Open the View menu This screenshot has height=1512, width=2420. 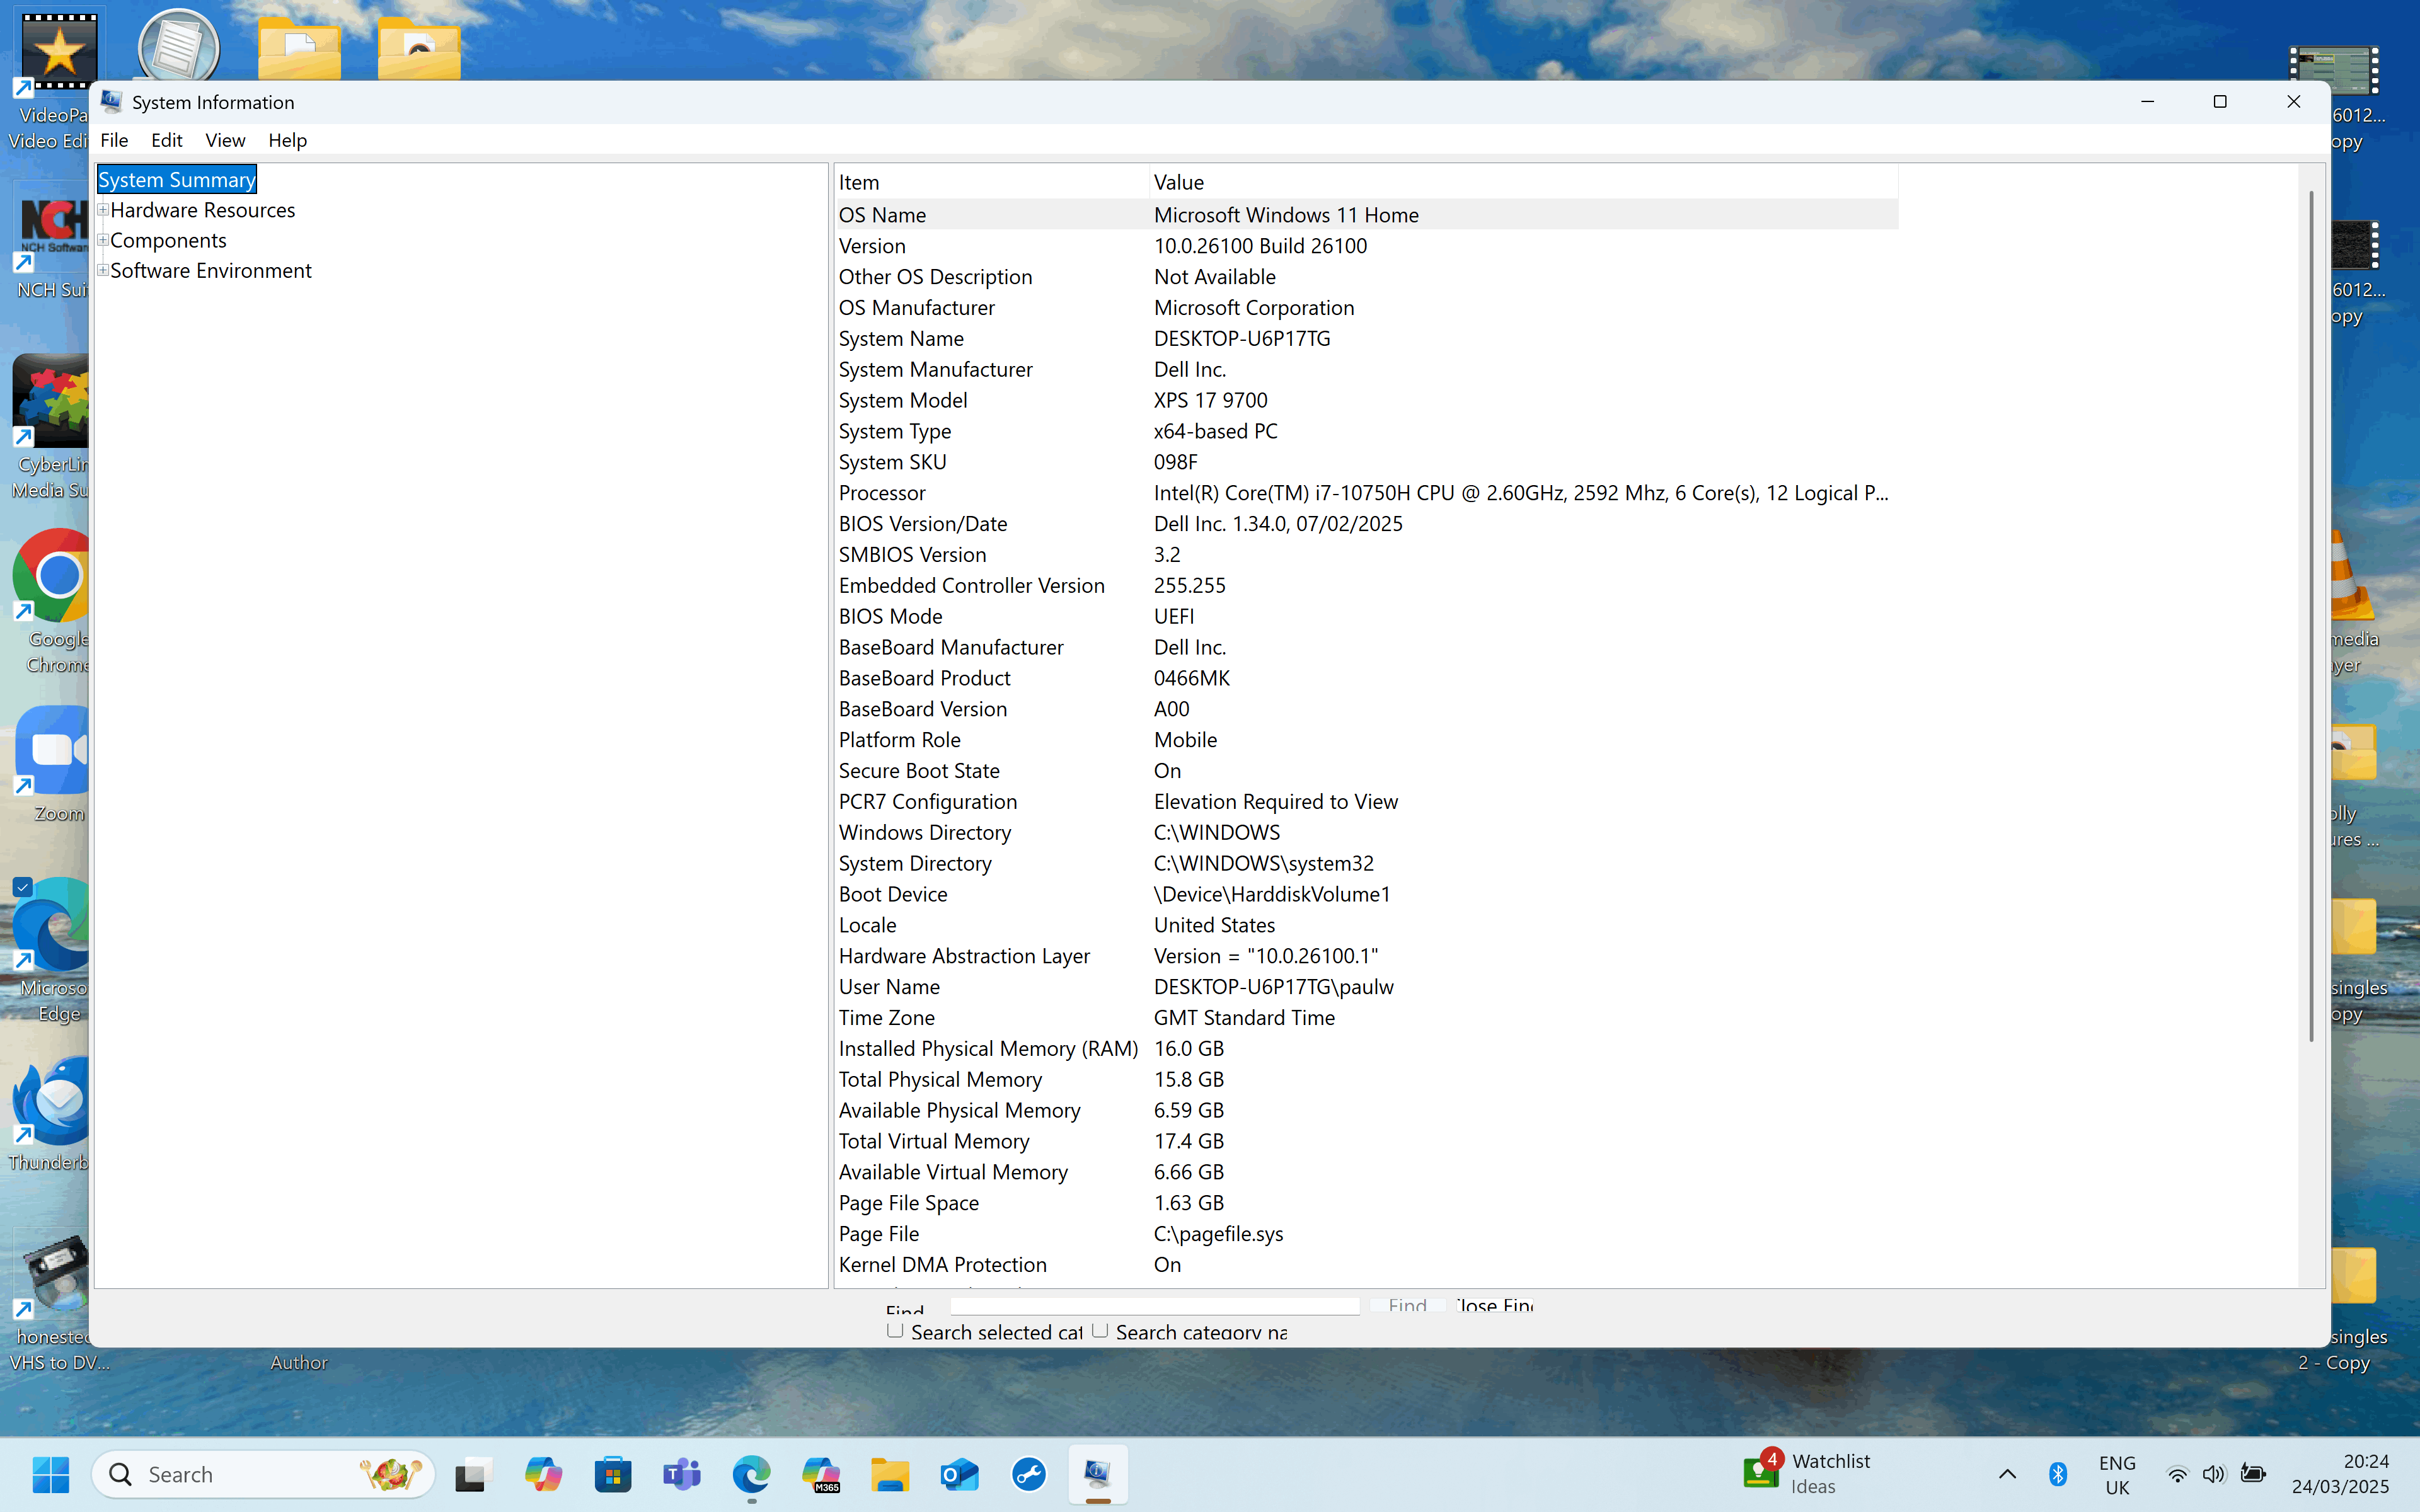coord(225,140)
